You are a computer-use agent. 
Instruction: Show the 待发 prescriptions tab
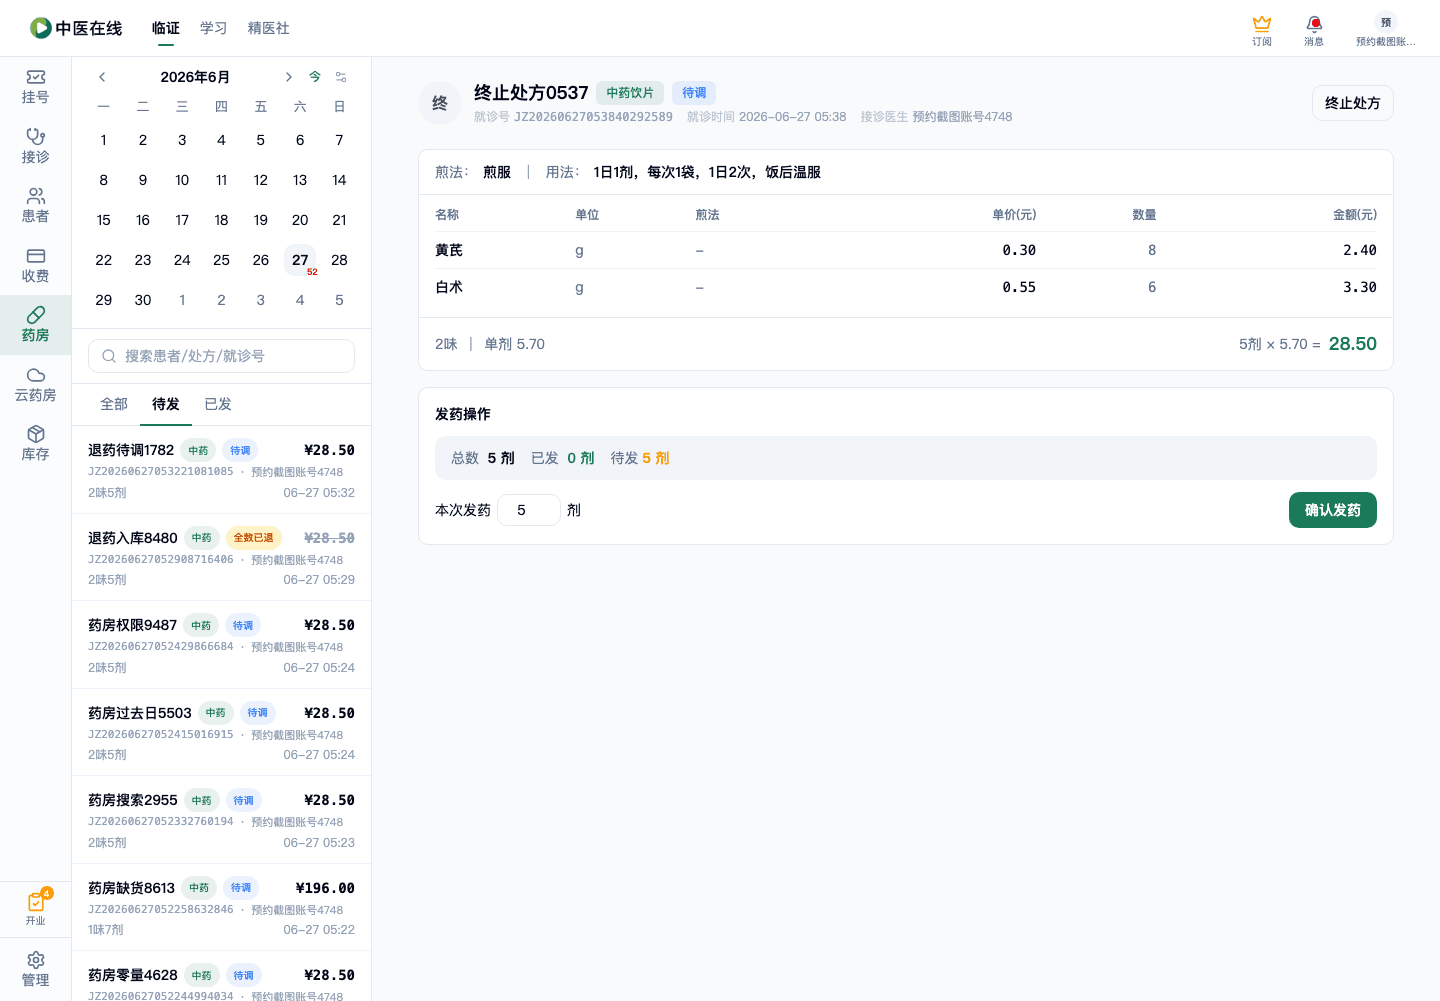pyautogui.click(x=166, y=404)
